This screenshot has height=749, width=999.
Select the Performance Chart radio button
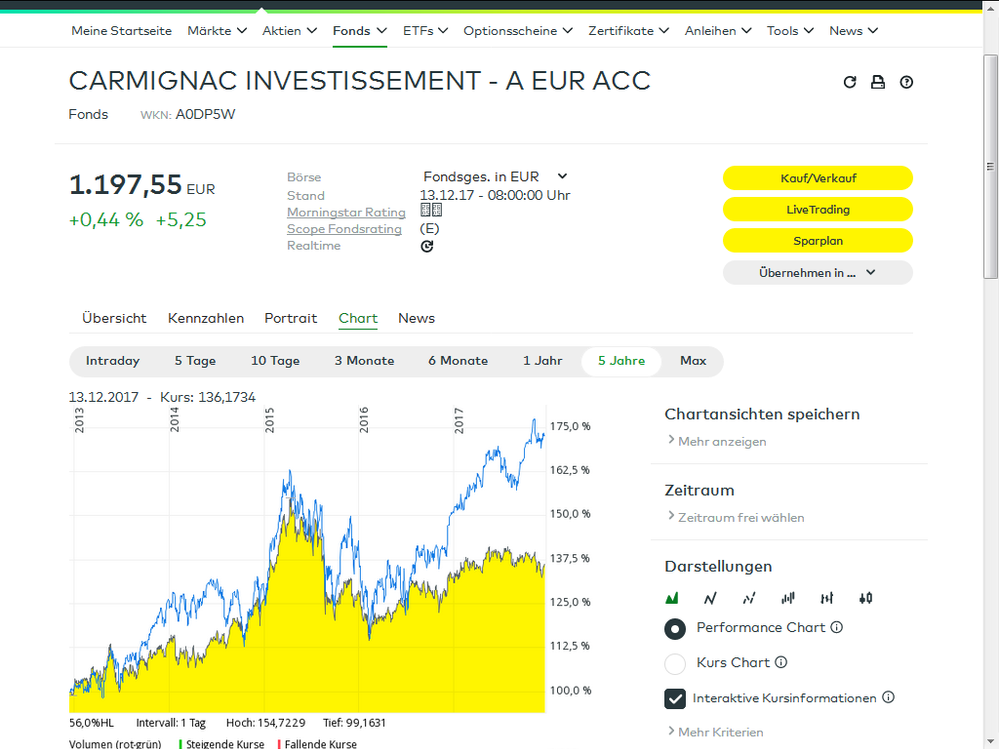pyautogui.click(x=676, y=628)
